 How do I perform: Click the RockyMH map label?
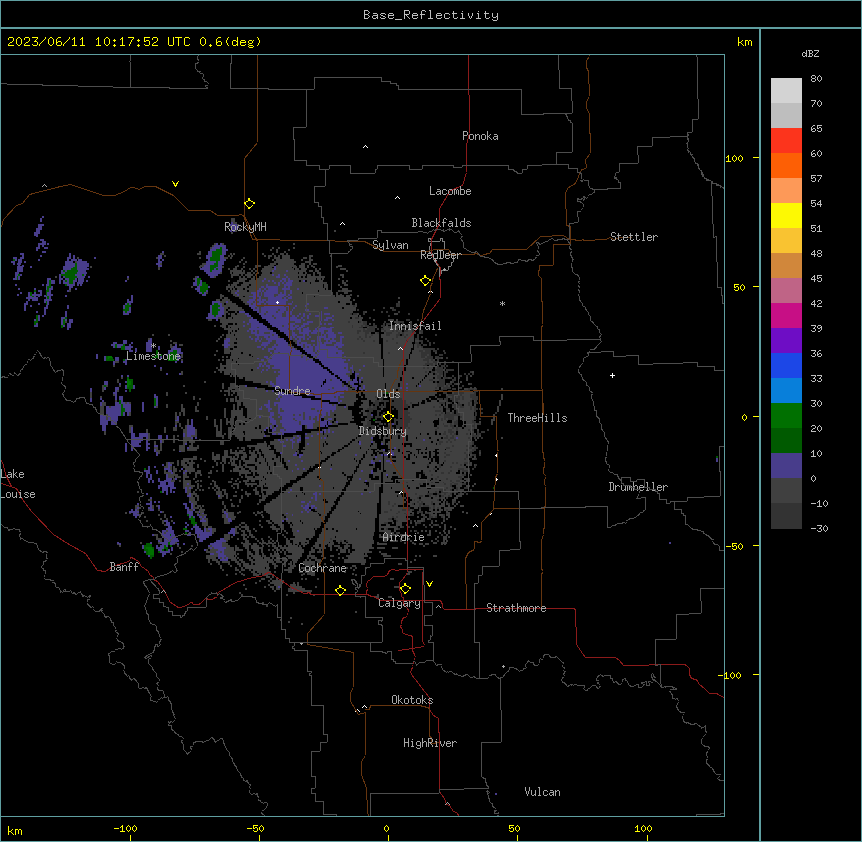tap(245, 227)
